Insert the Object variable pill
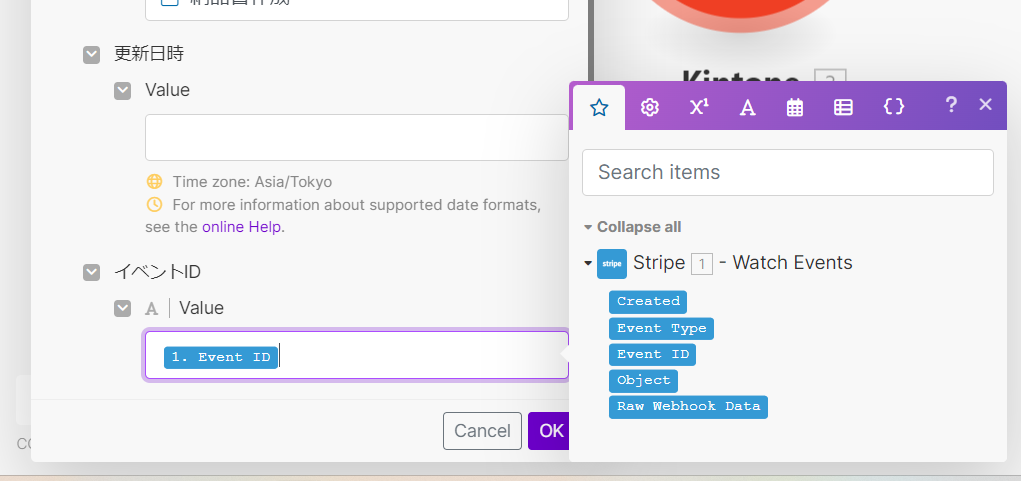The width and height of the screenshot is (1021, 481). (643, 380)
